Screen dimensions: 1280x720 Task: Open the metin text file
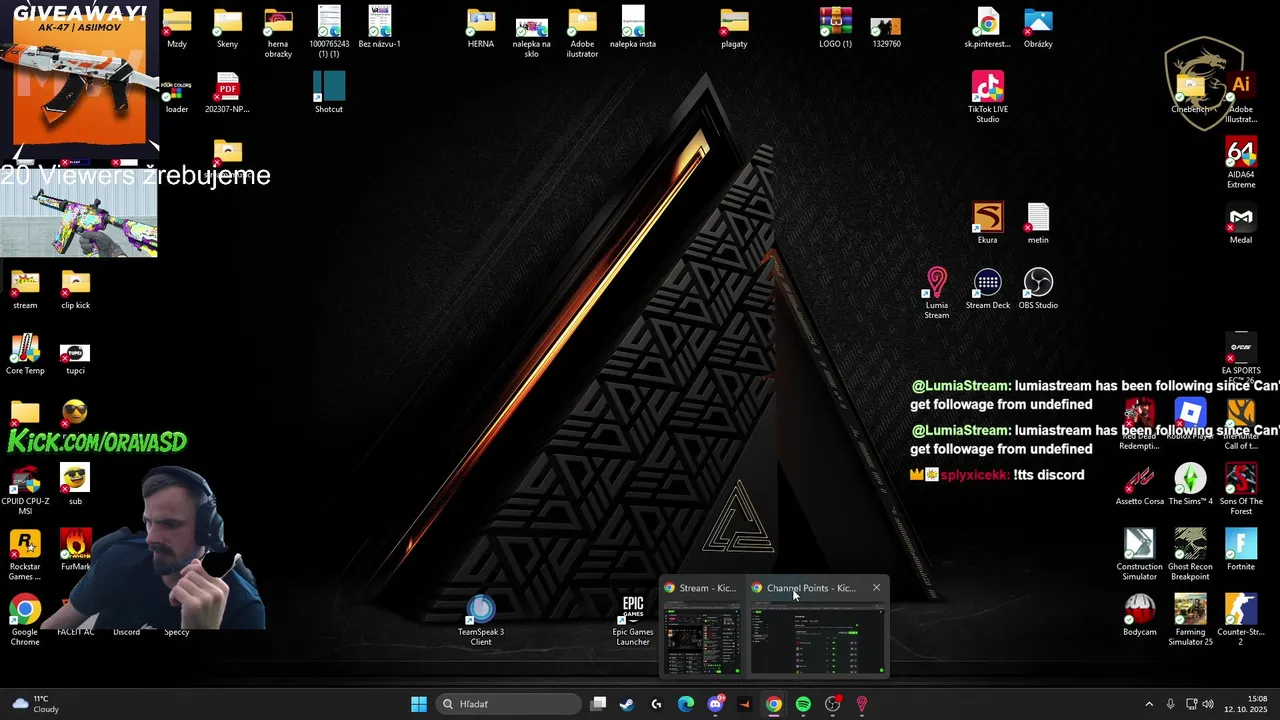[1038, 223]
